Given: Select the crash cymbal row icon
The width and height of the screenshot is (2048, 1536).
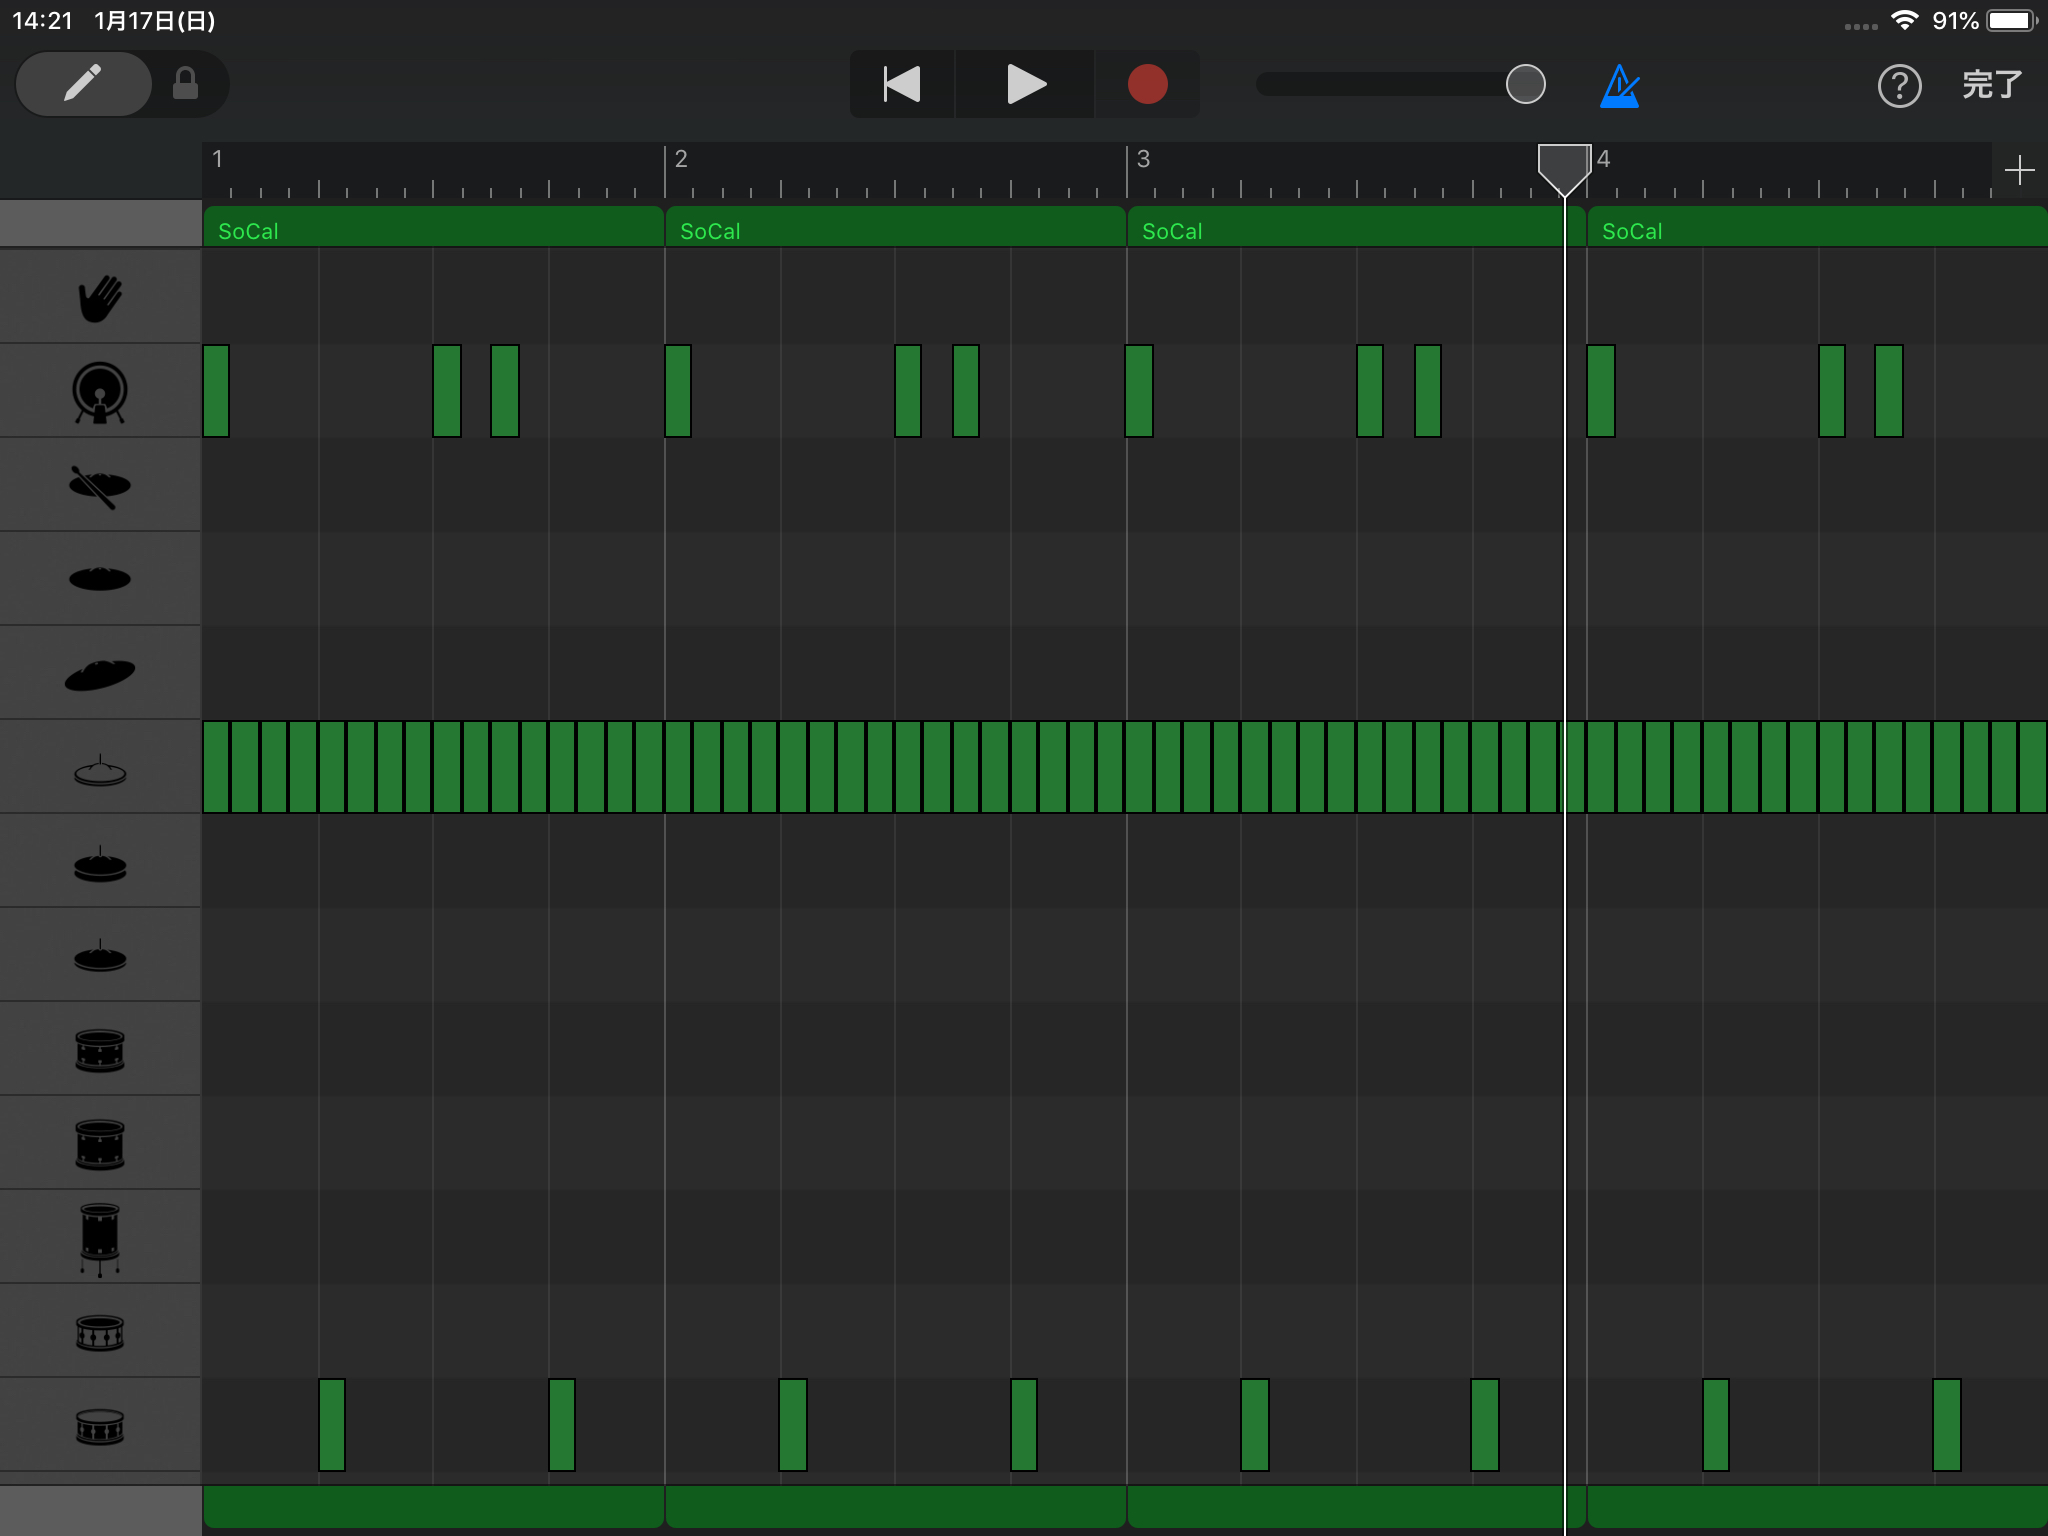Looking at the screenshot, I should (x=100, y=579).
